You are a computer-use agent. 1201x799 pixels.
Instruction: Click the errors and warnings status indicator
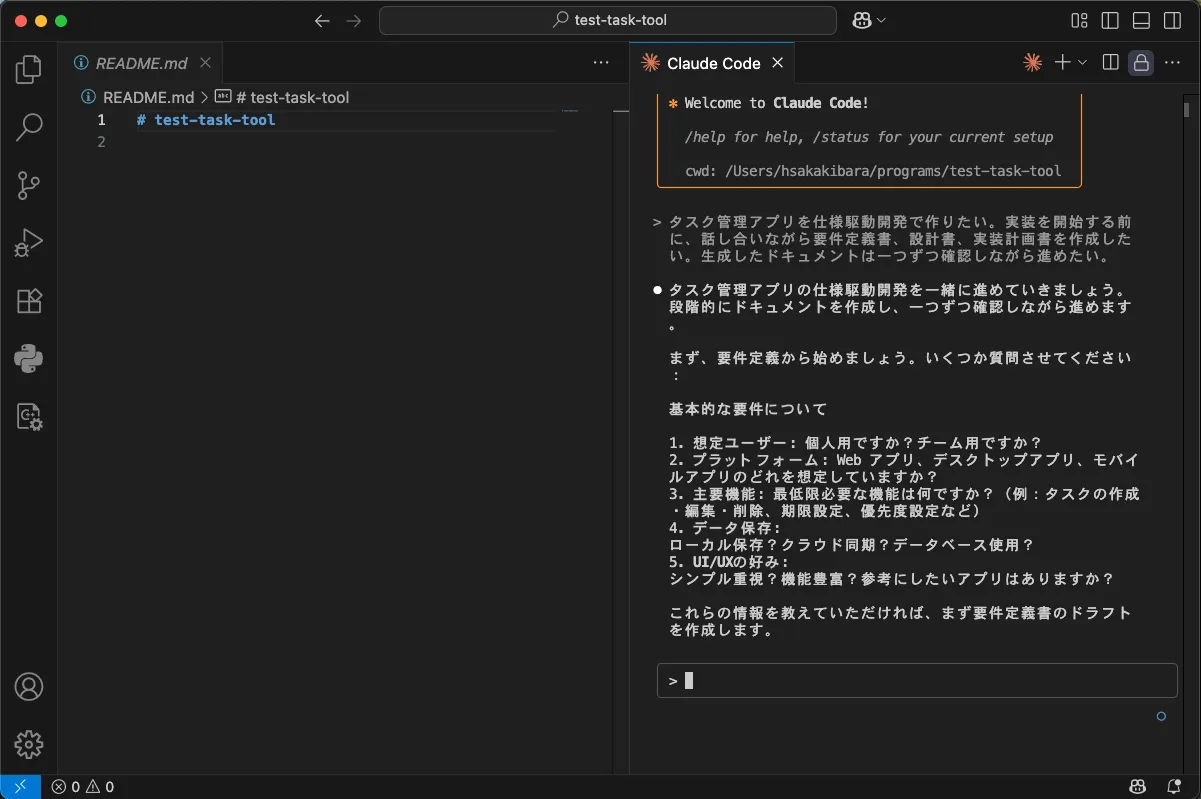[83, 787]
